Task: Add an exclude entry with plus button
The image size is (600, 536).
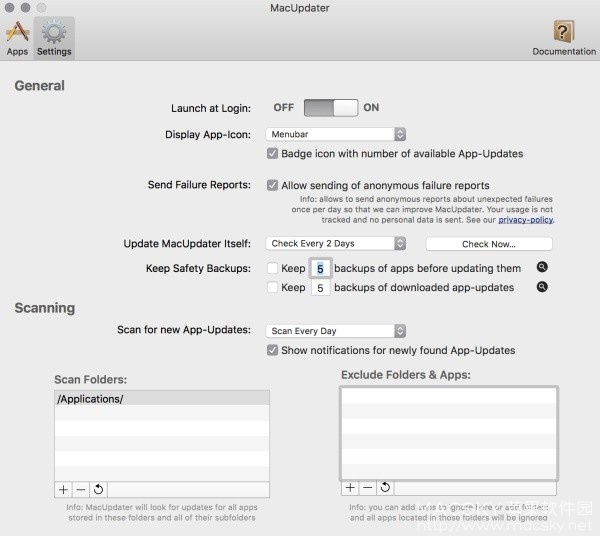Action: [350, 487]
